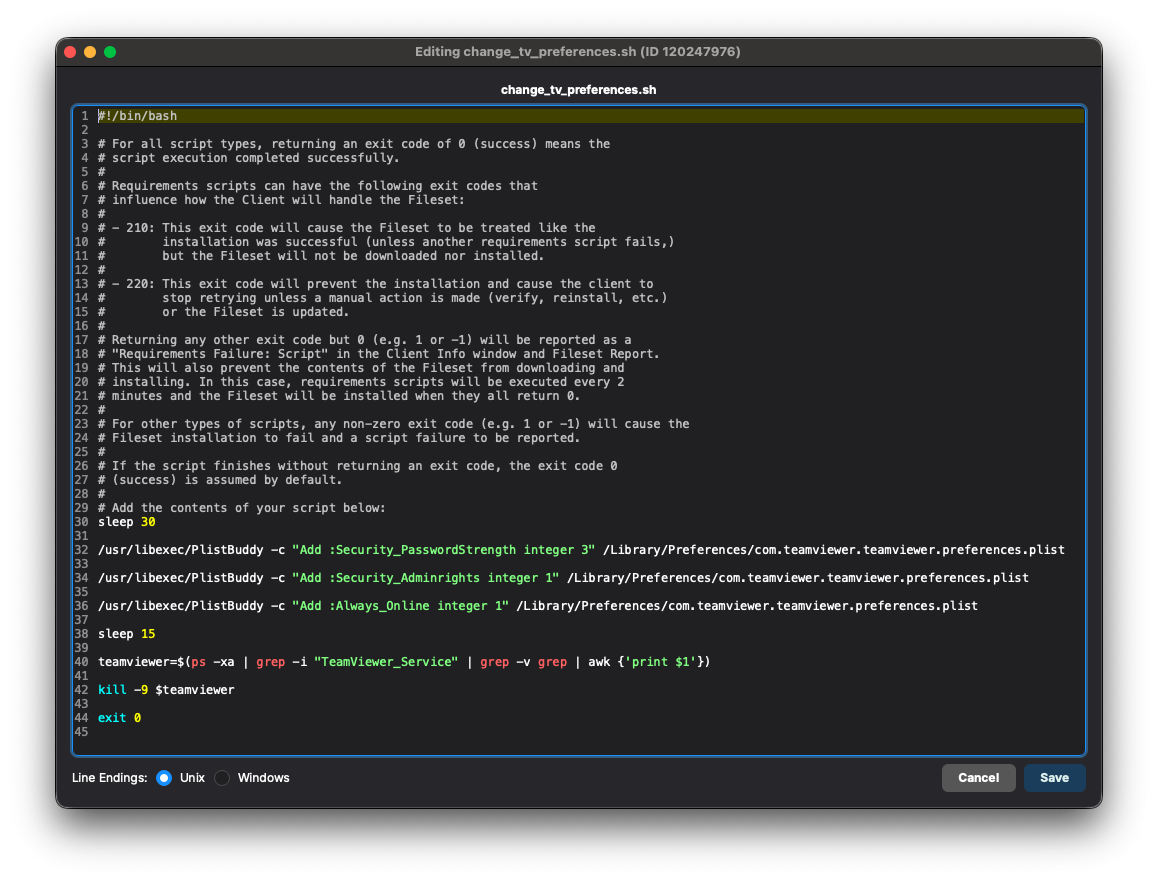Image resolution: width=1158 pixels, height=882 pixels.
Task: Click the Save button
Action: tap(1054, 778)
